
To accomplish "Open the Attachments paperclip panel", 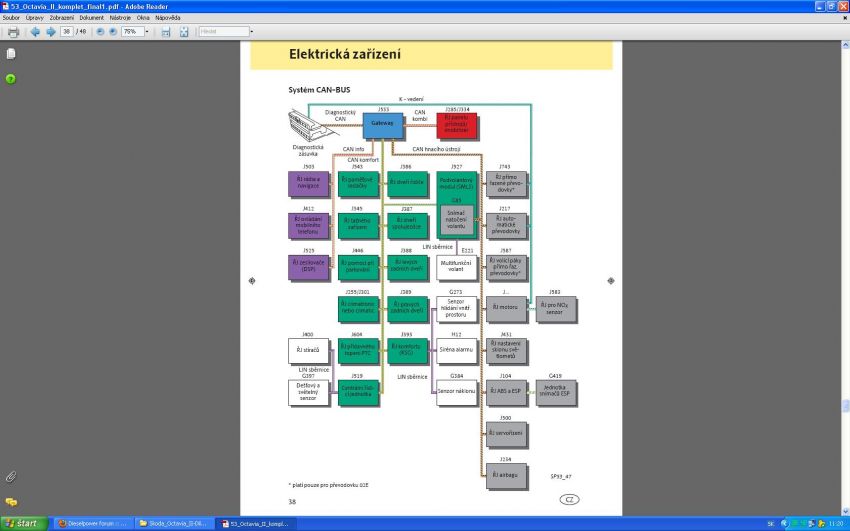I will 11,476.
